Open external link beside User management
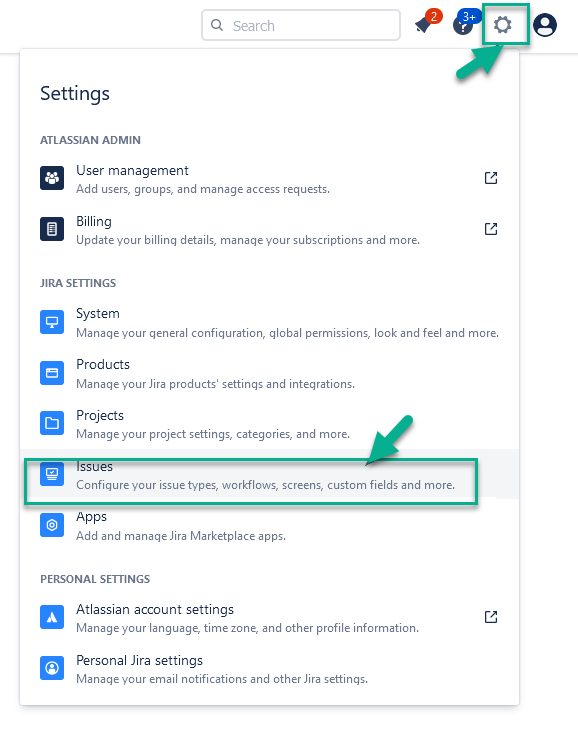The image size is (578, 750). pos(491,178)
